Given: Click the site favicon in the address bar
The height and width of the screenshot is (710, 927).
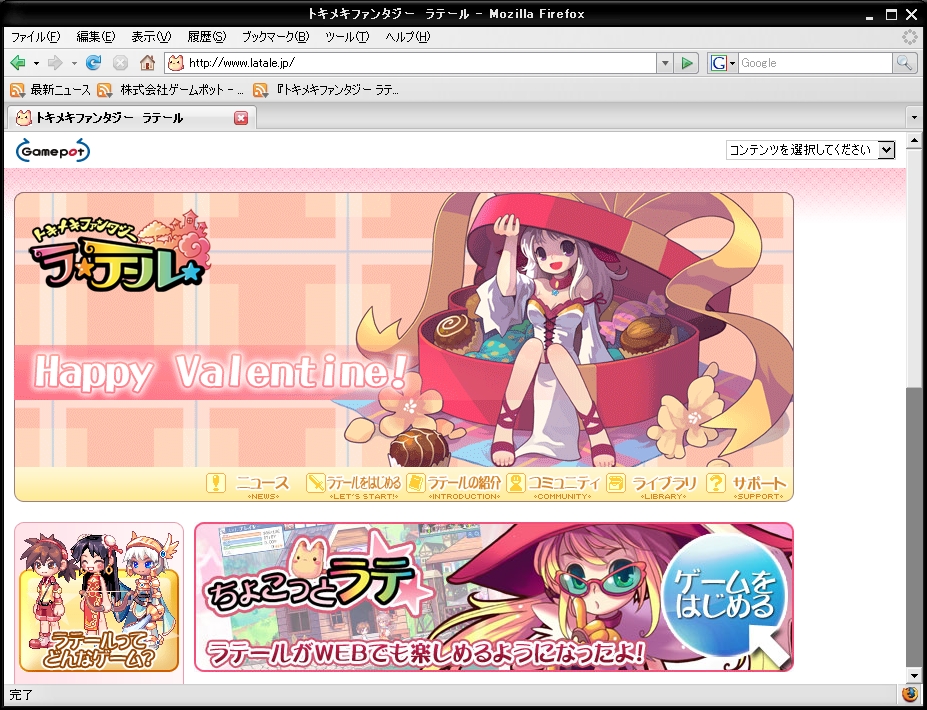Looking at the screenshot, I should pyautogui.click(x=176, y=63).
